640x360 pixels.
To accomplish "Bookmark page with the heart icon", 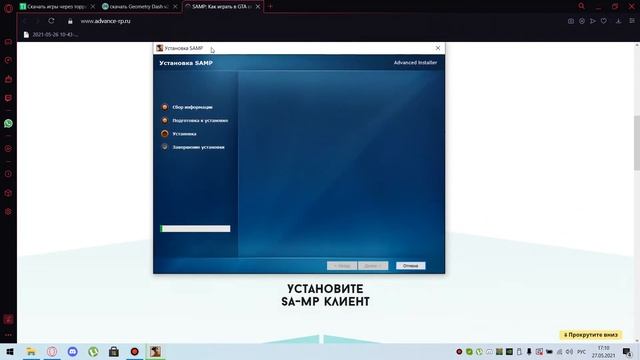I will pyautogui.click(x=604, y=21).
